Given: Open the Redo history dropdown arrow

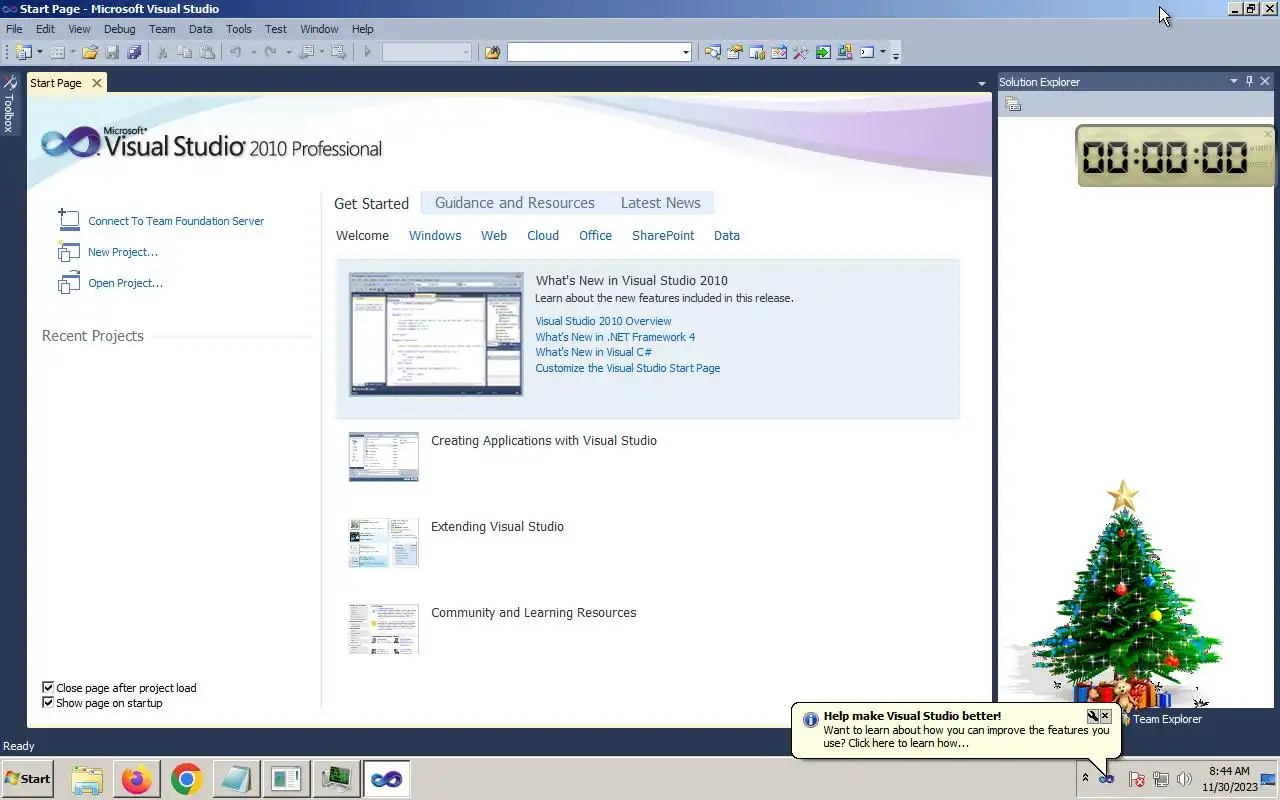Looking at the screenshot, I should pos(288,52).
